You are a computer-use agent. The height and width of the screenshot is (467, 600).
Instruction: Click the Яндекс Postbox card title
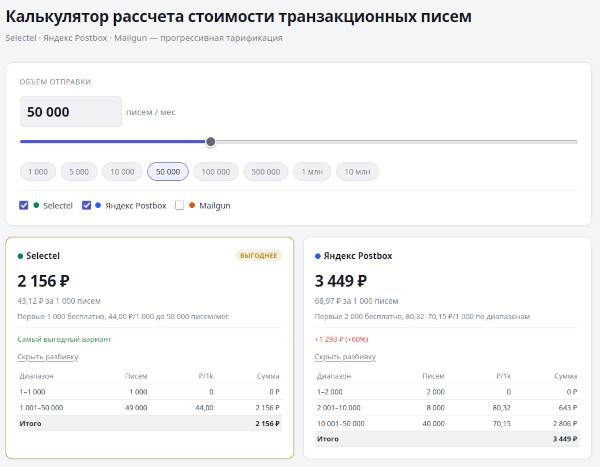coord(358,256)
